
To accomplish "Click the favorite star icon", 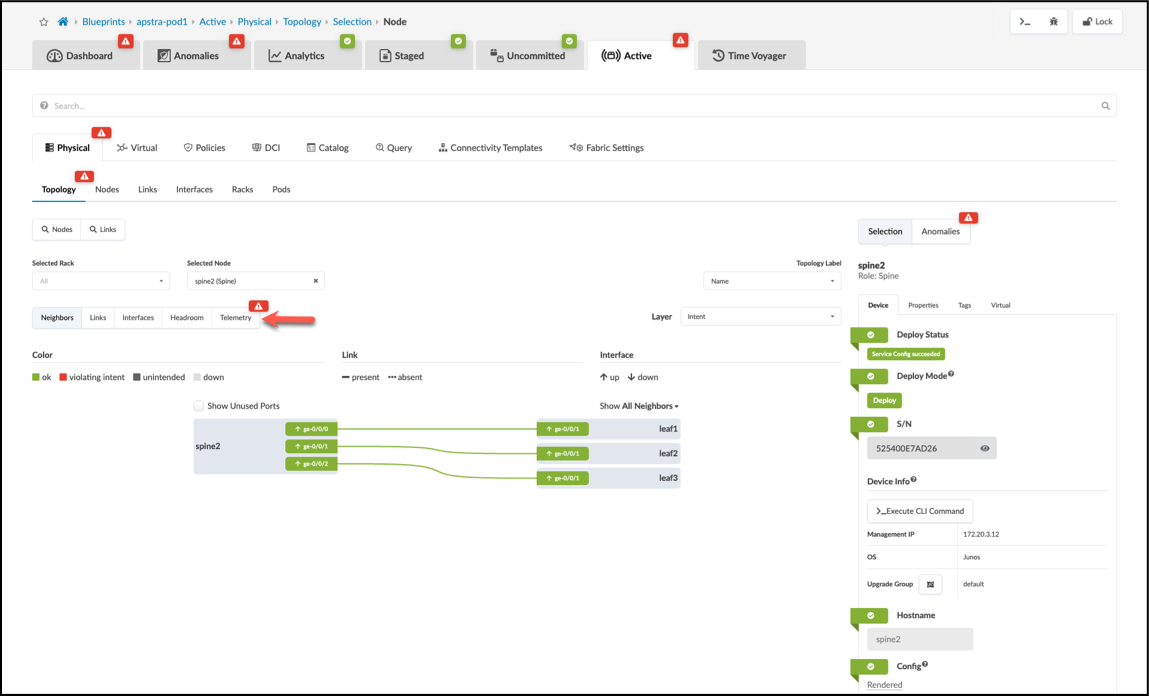I will pos(44,22).
